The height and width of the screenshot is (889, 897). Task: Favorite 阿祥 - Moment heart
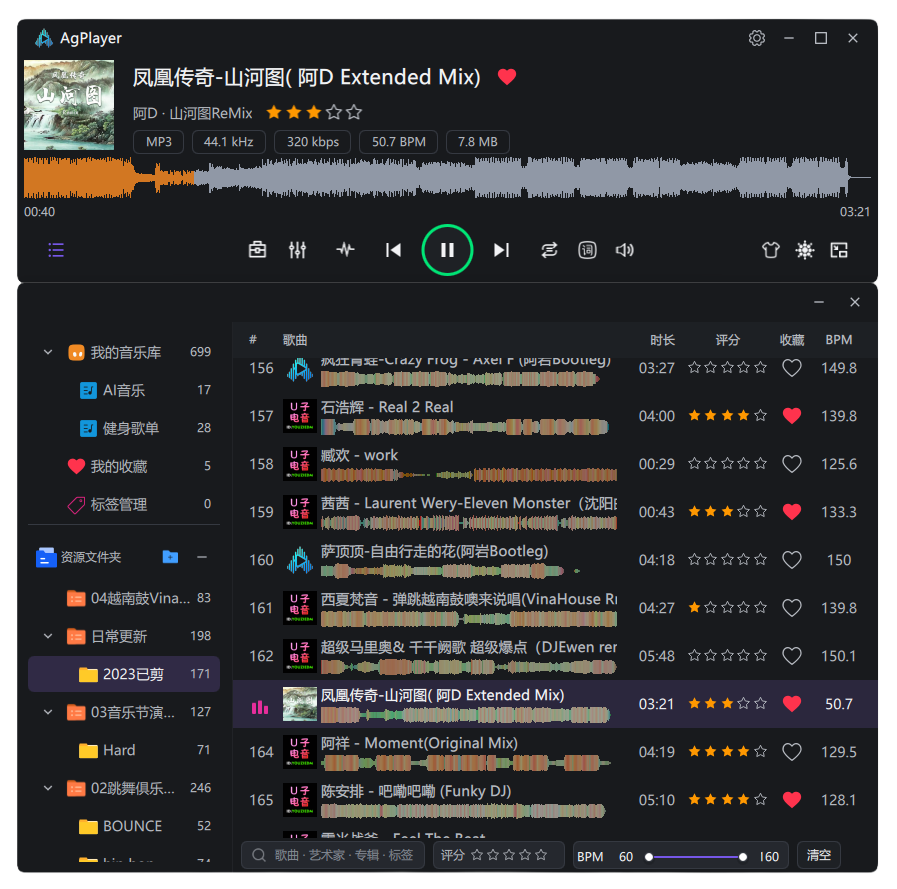point(792,752)
